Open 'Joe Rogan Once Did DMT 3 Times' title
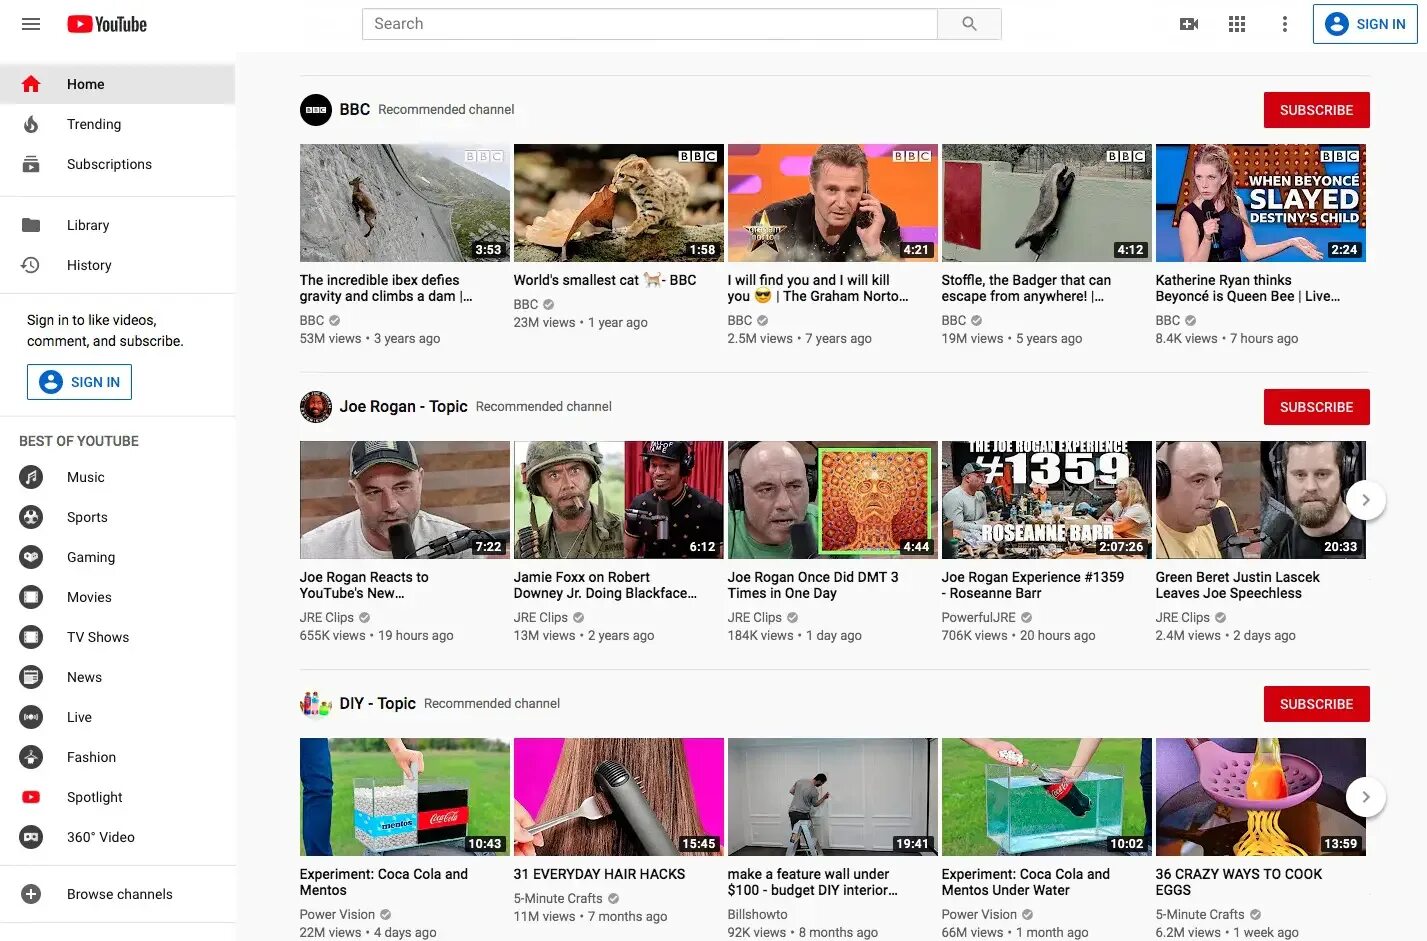The image size is (1427, 941). (813, 585)
